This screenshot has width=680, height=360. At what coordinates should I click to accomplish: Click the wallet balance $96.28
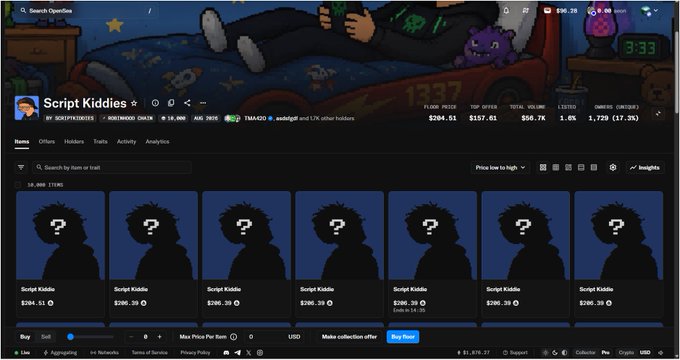561,10
